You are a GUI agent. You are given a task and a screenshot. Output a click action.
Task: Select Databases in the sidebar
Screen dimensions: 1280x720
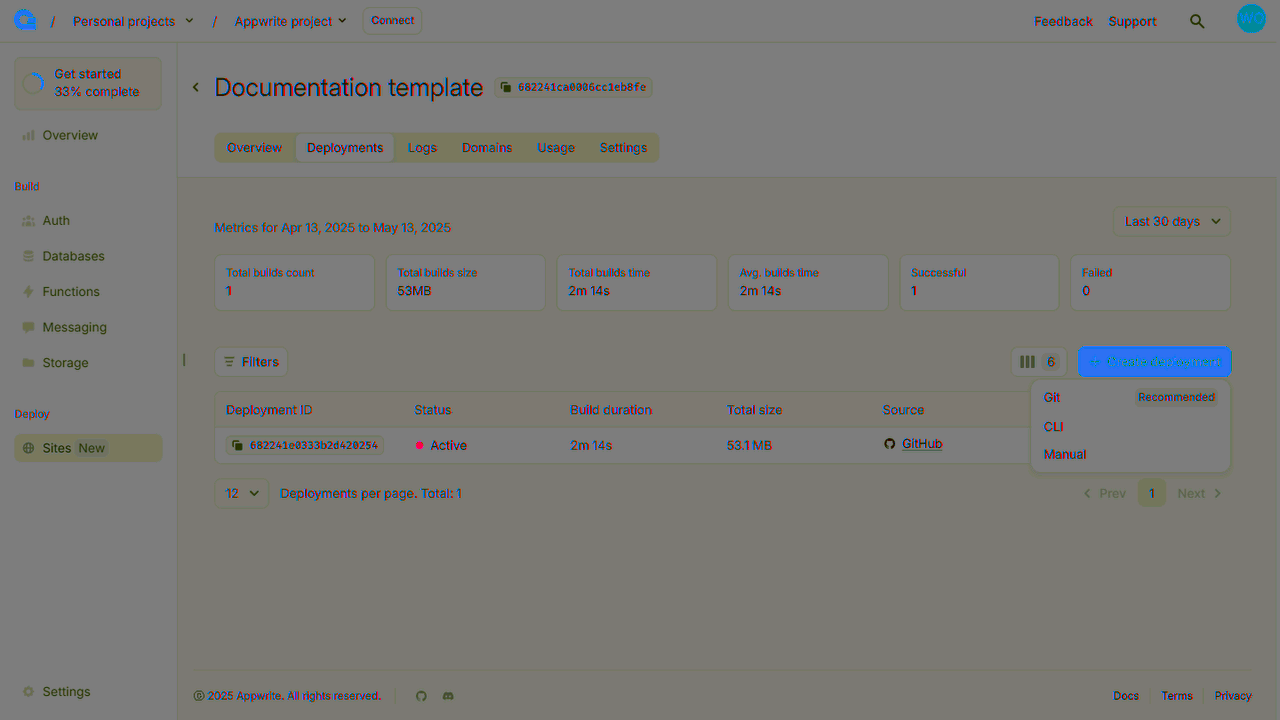74,256
